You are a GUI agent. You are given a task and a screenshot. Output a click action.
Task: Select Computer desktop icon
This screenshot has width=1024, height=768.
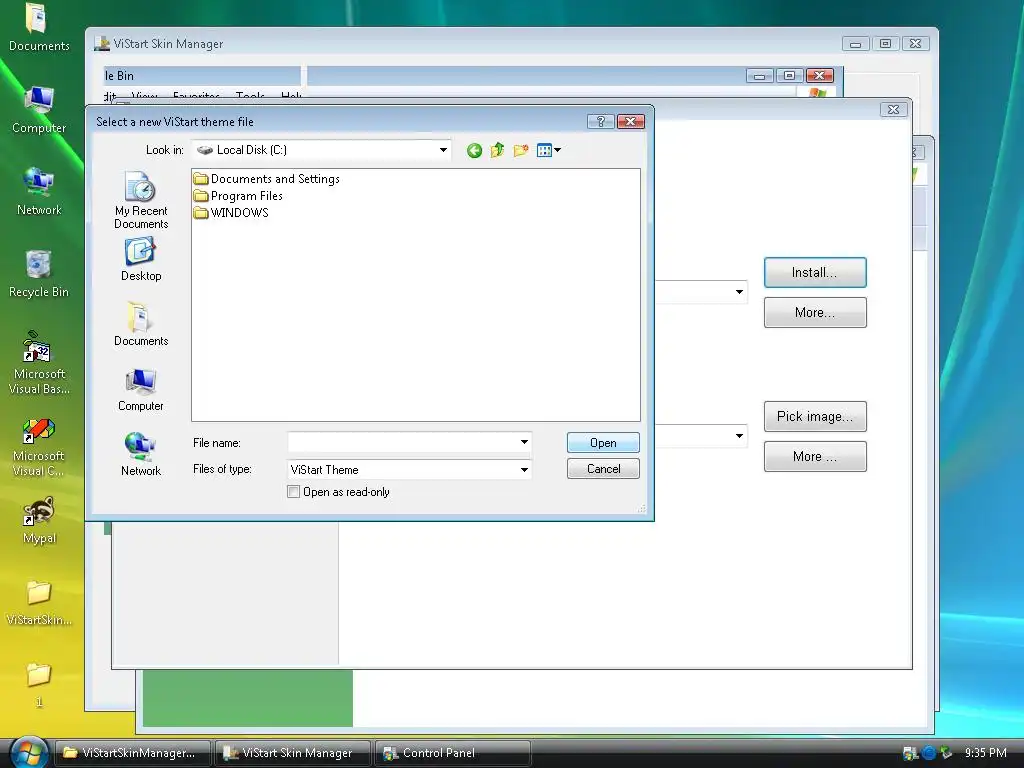39,110
